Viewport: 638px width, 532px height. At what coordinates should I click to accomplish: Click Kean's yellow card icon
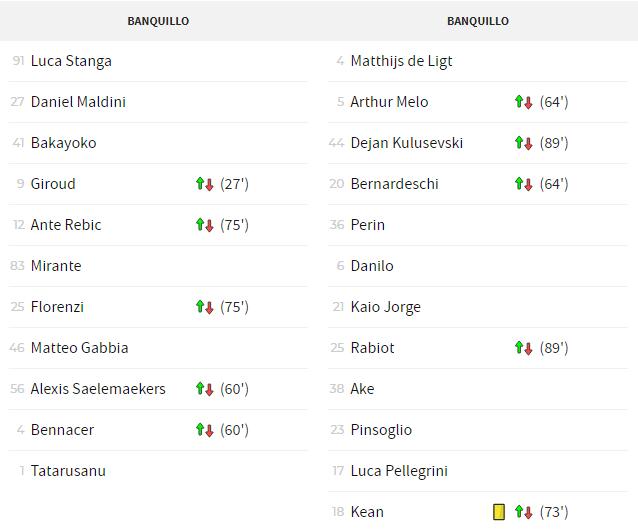point(499,512)
